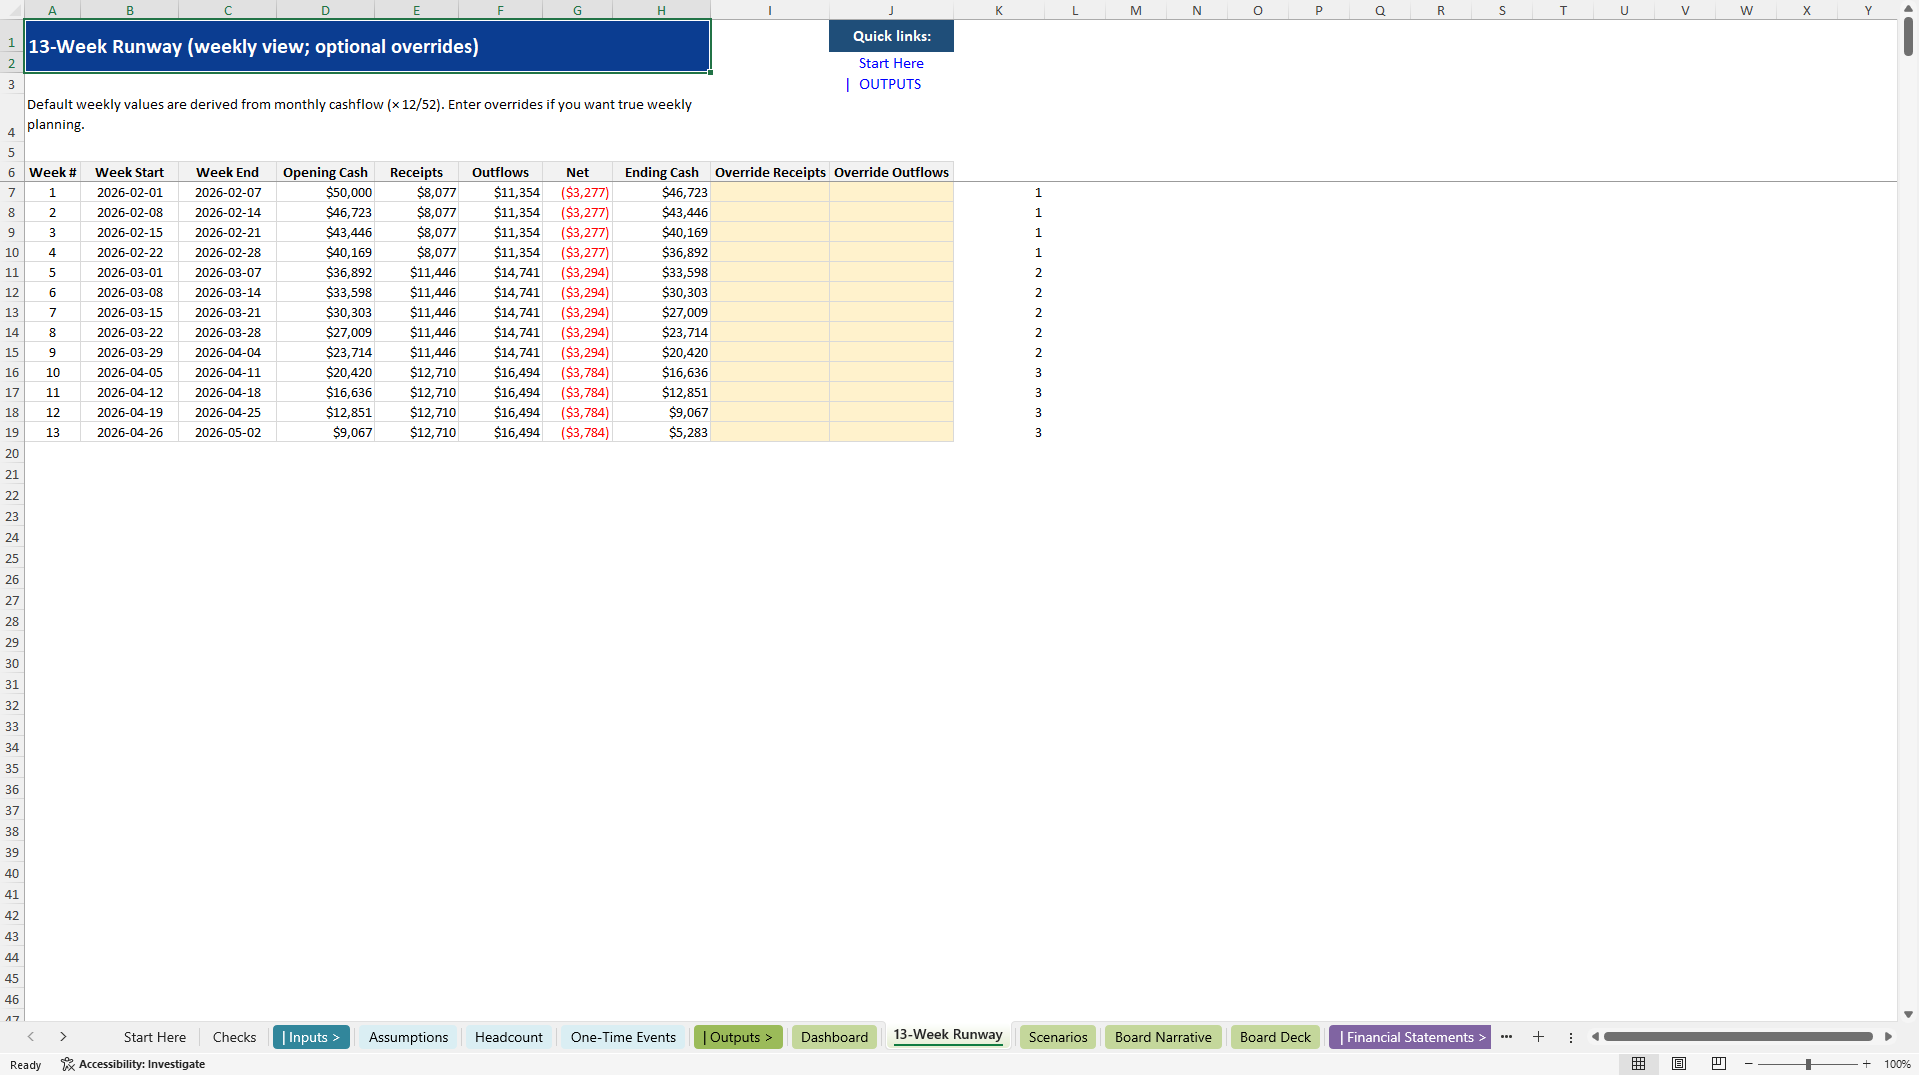Click the Ending Cash column heading cell
Image resolution: width=1919 pixels, height=1075 pixels.
(661, 172)
